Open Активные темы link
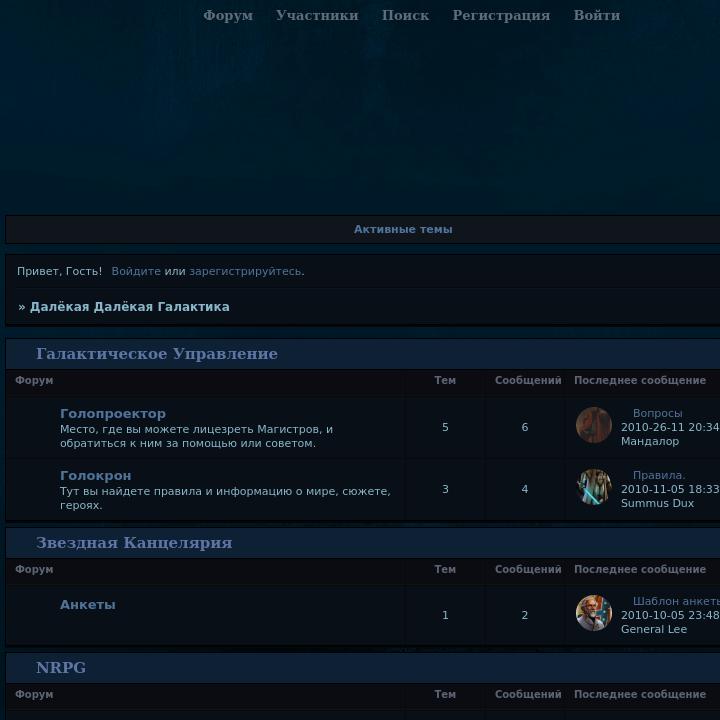This screenshot has height=720, width=720. (403, 229)
